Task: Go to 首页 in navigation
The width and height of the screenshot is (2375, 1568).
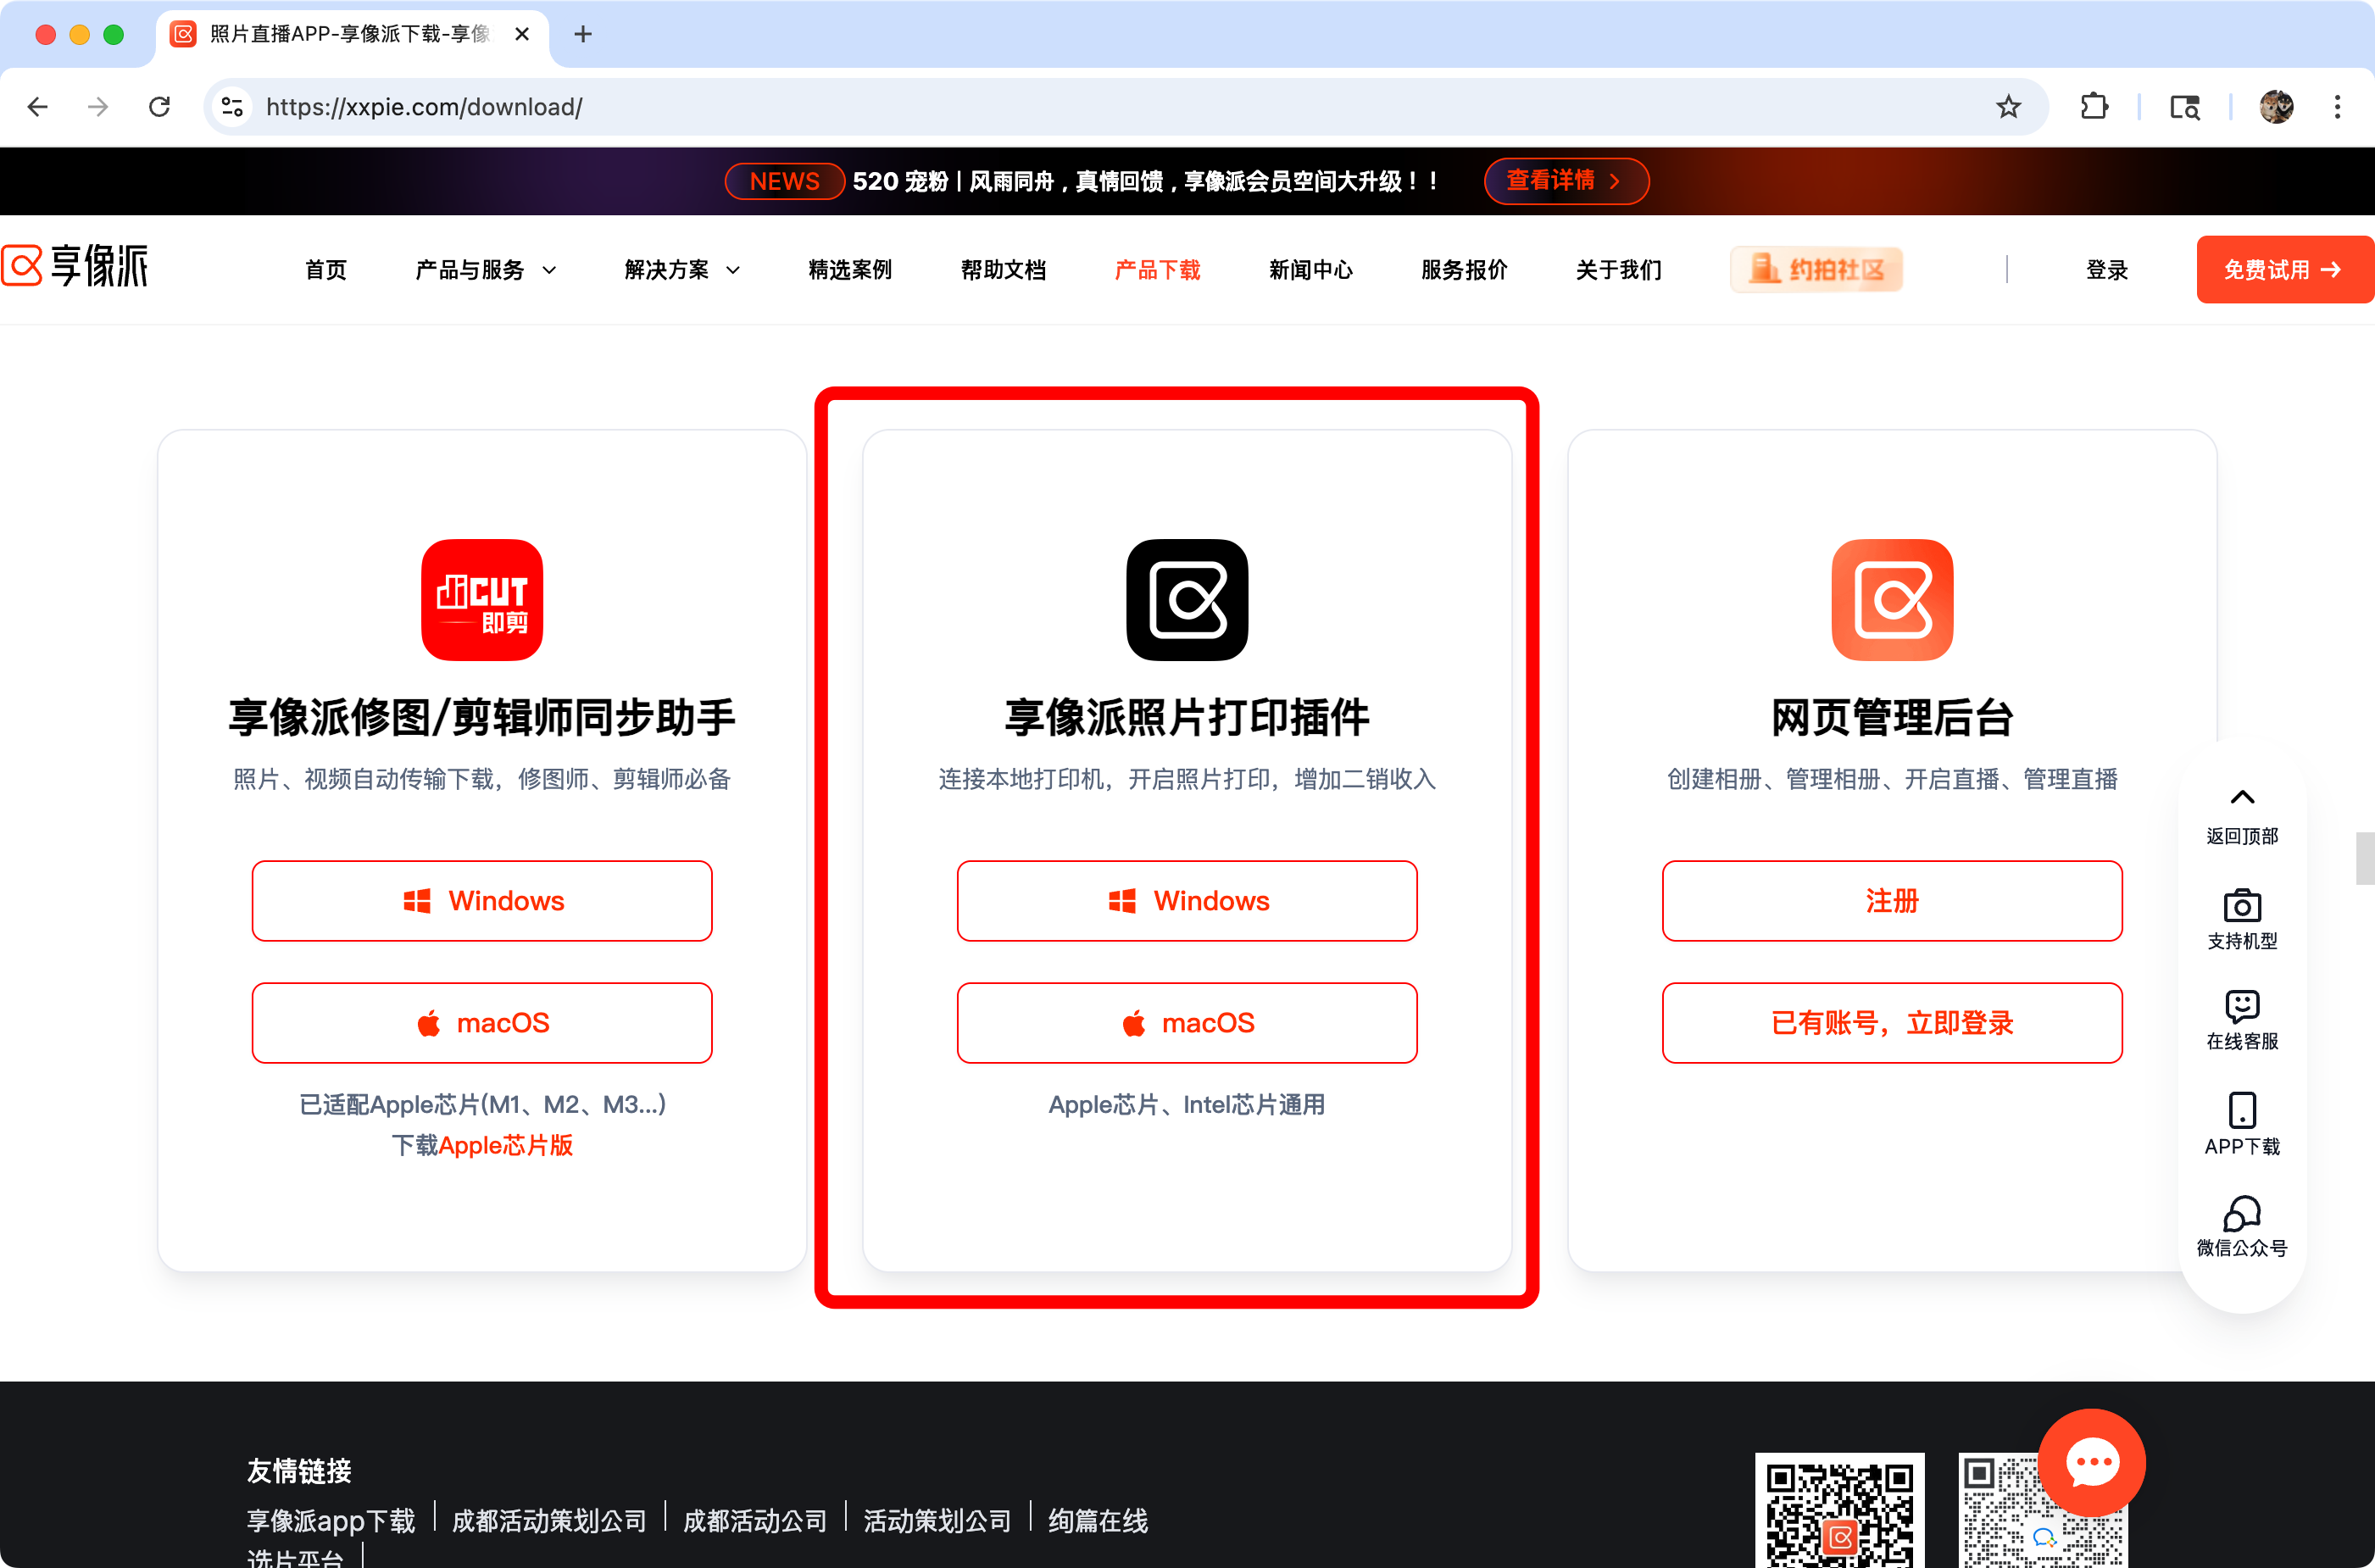Action: 326,270
